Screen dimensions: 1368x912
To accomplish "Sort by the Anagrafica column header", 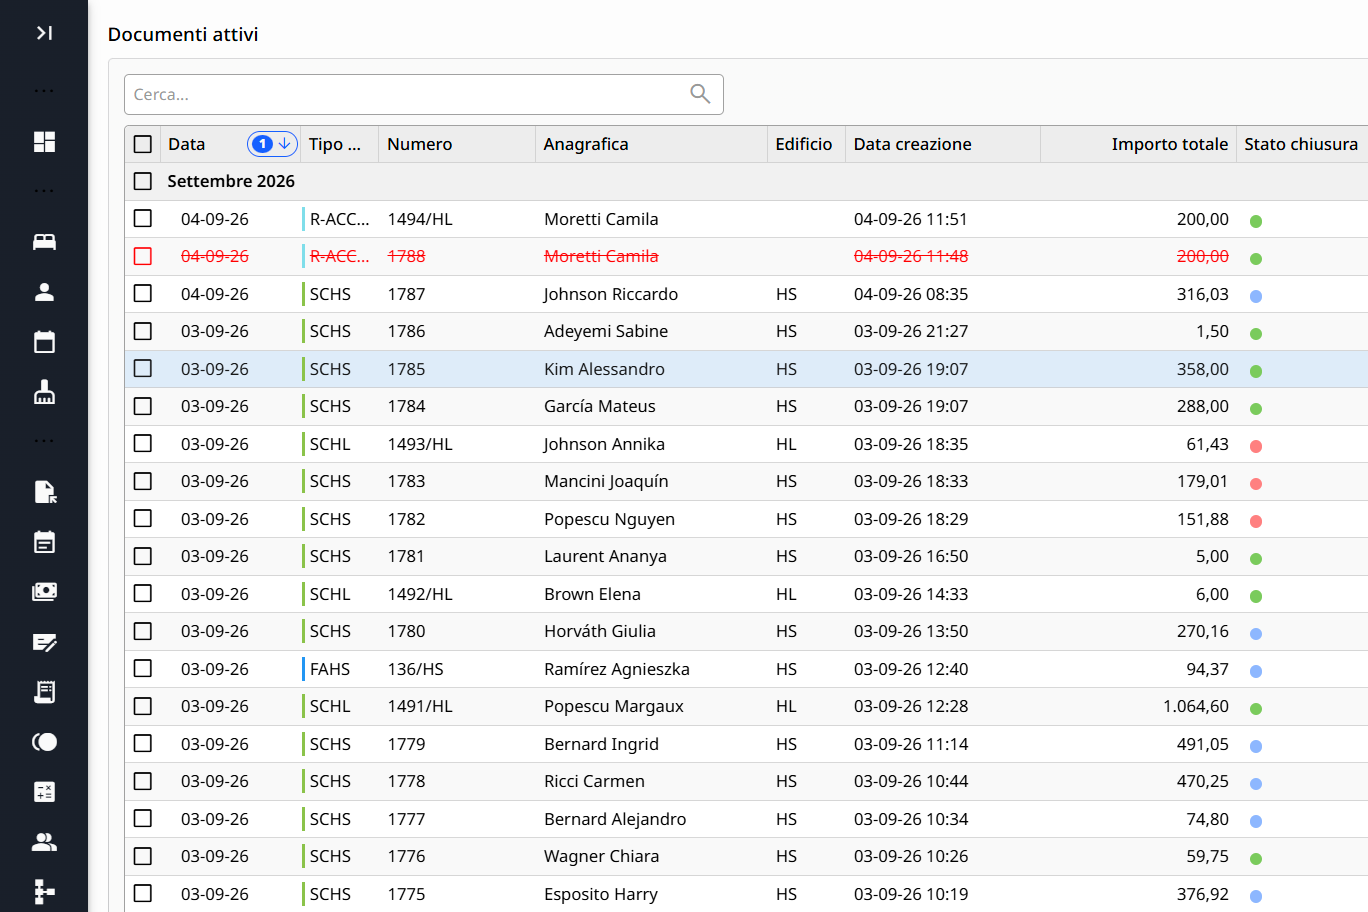I will (586, 144).
